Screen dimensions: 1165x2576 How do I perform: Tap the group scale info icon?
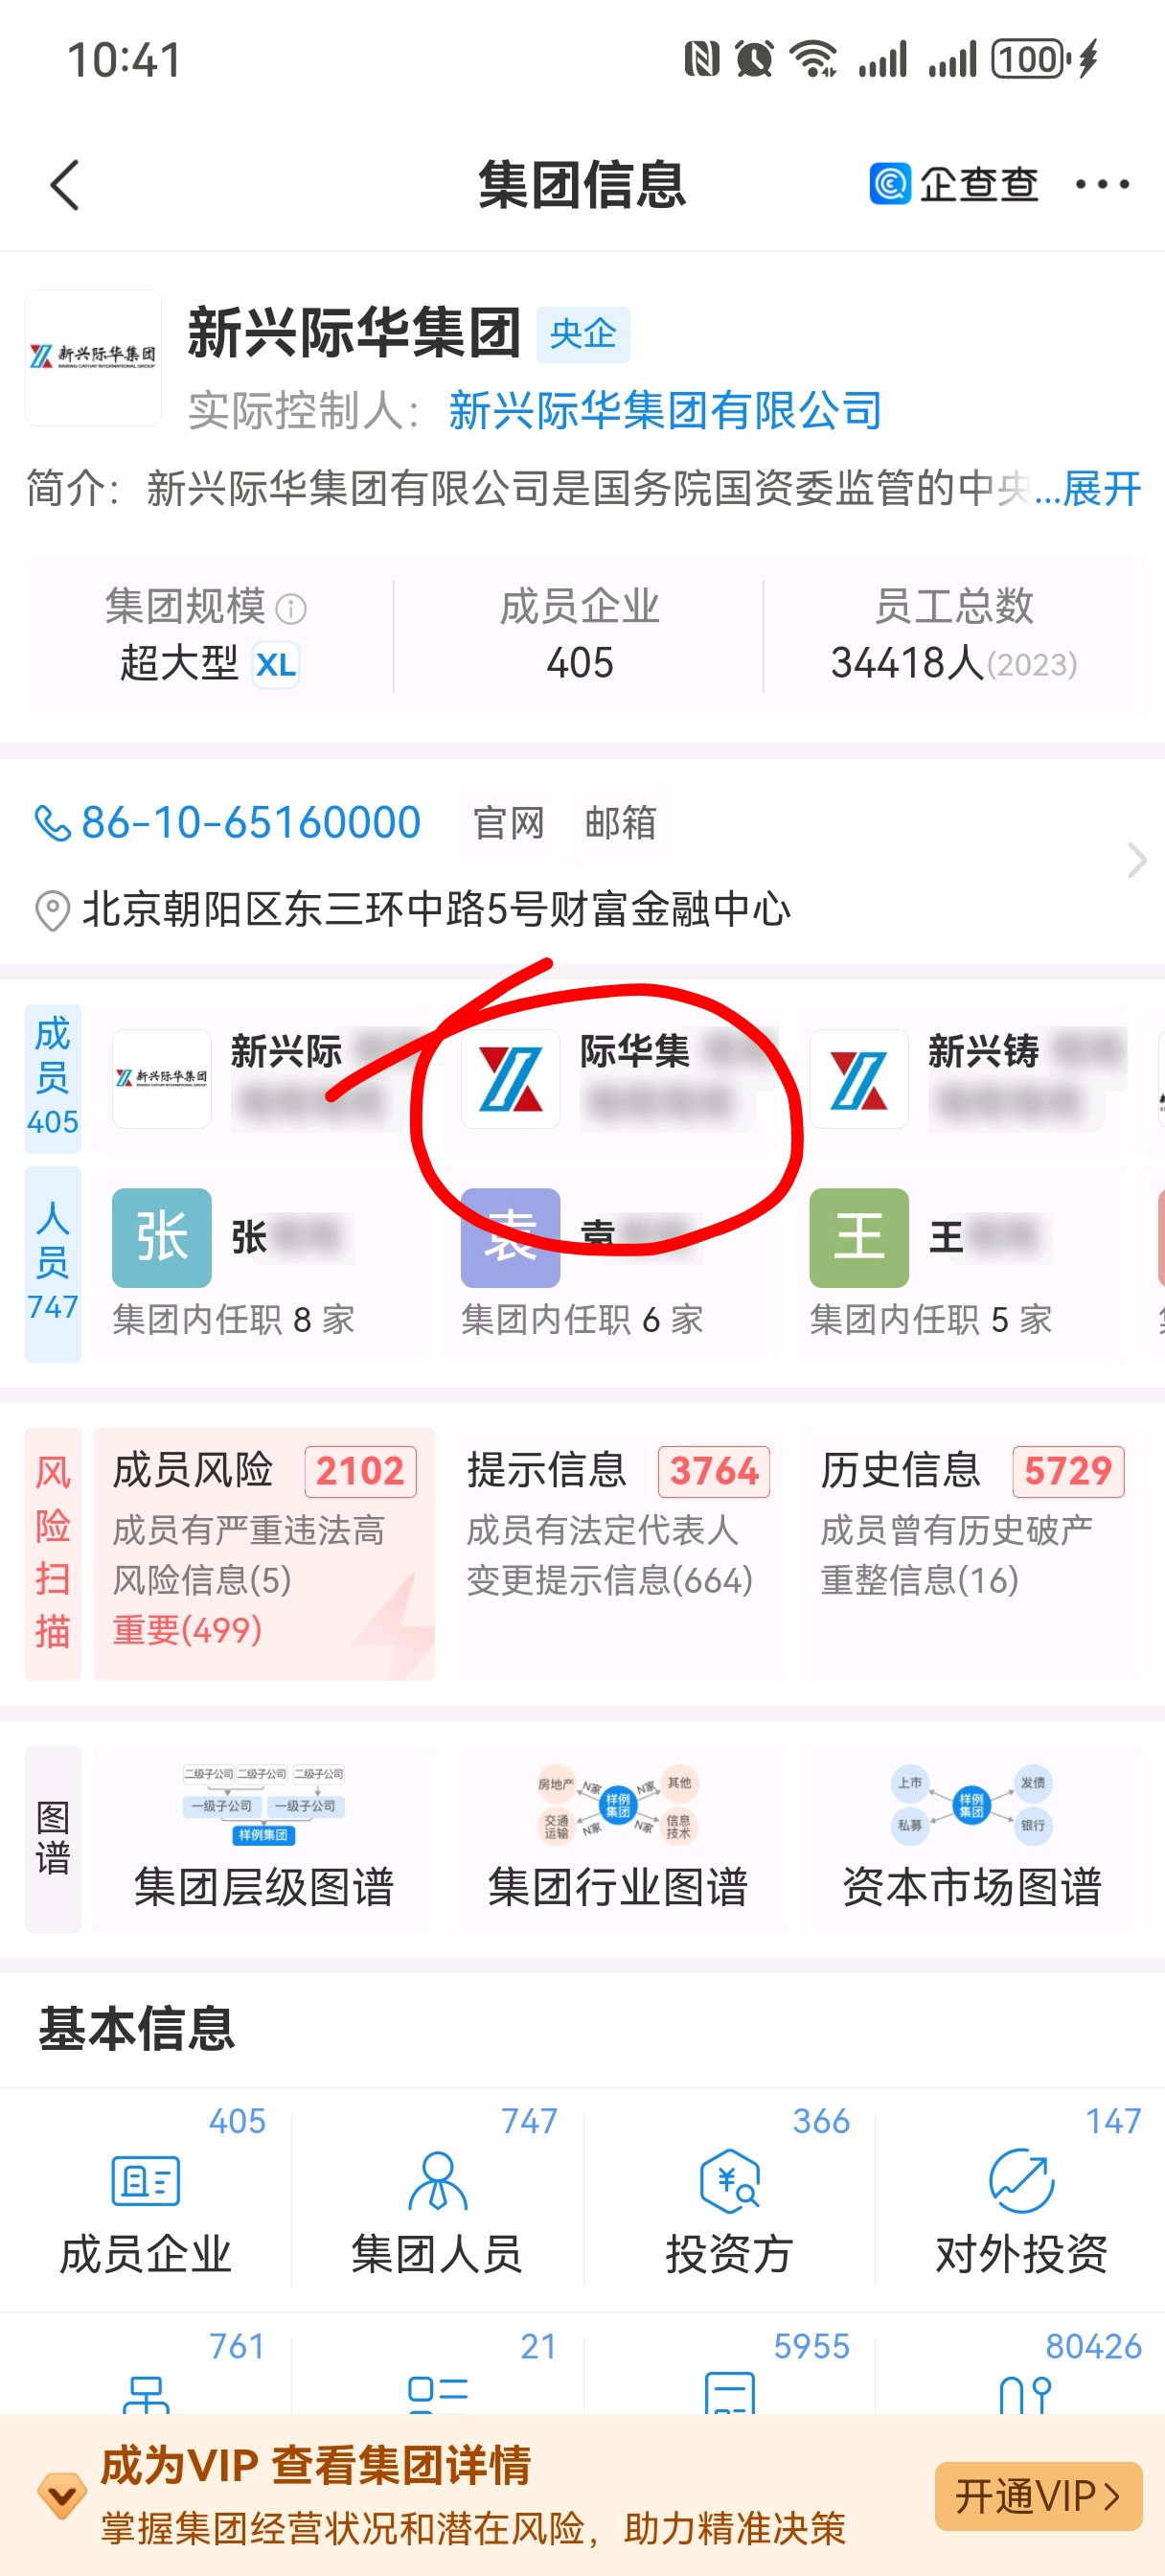point(291,608)
